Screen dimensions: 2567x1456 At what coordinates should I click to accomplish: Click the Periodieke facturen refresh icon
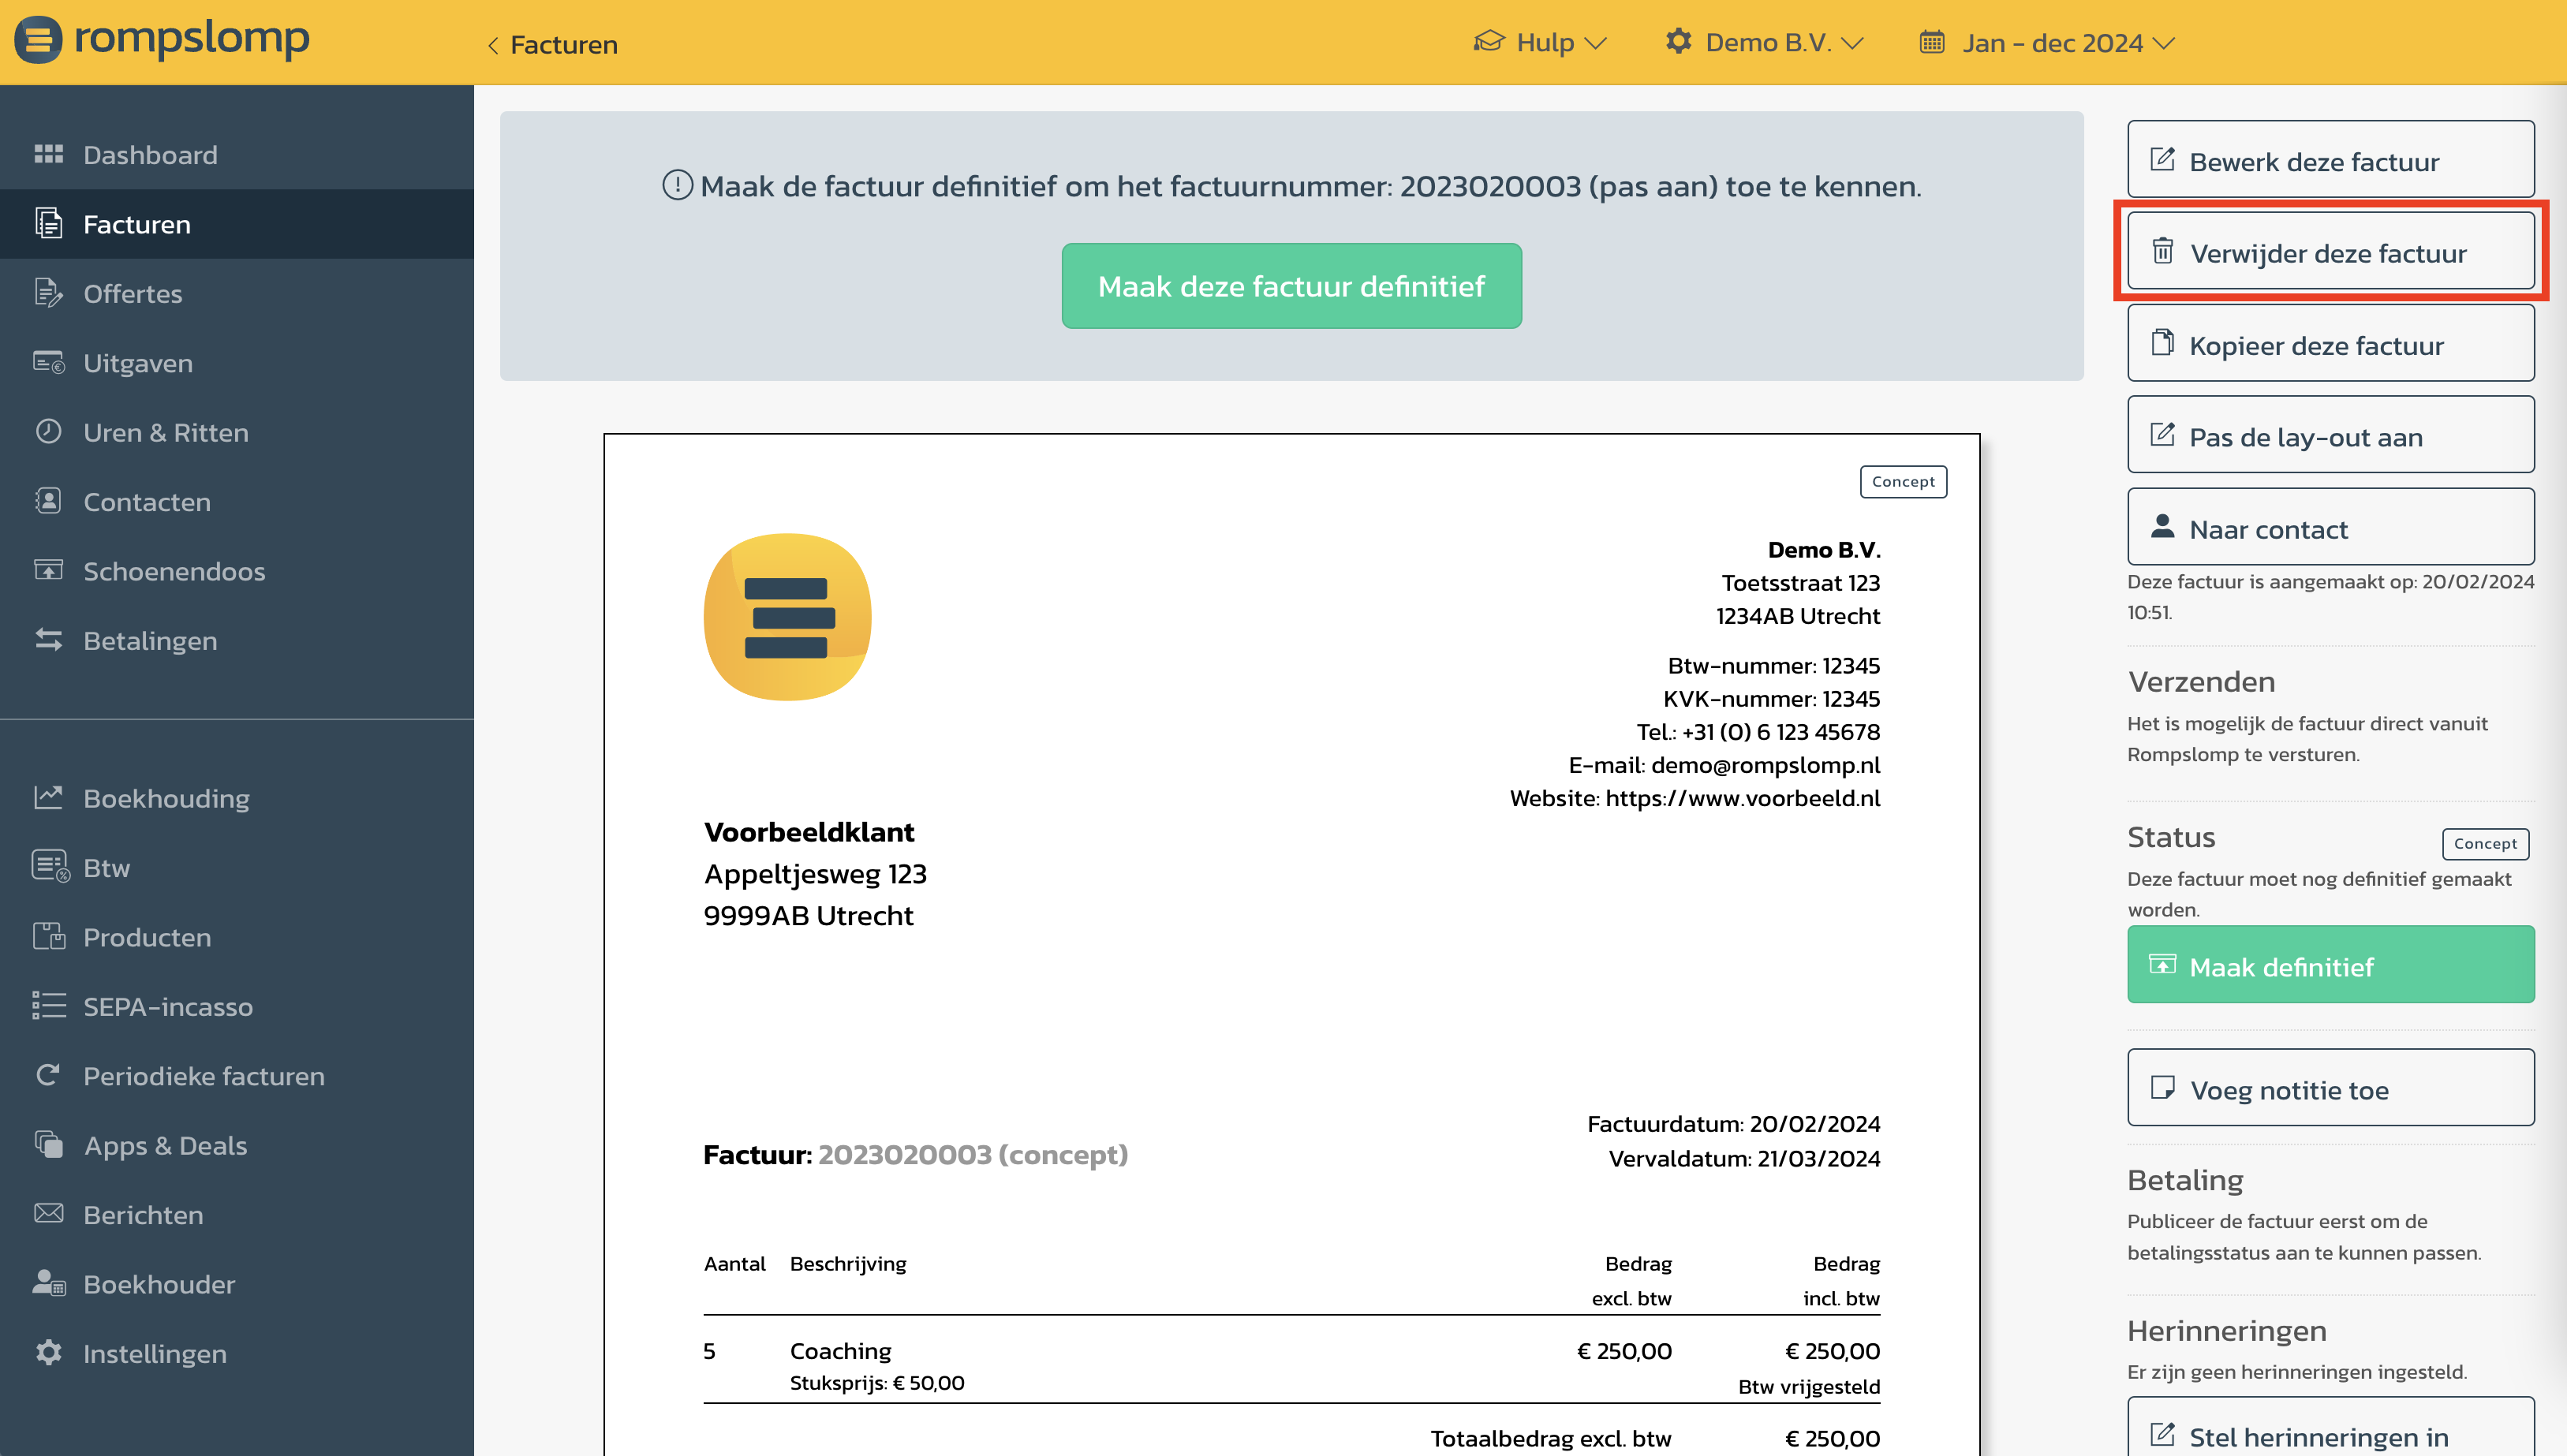pyautogui.click(x=48, y=1075)
